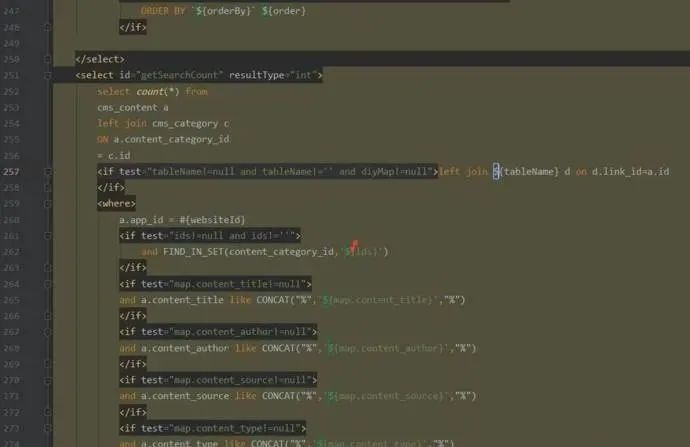The height and width of the screenshot is (447, 690).
Task: Click the </if> tag on line 258
Action: tap(111, 188)
